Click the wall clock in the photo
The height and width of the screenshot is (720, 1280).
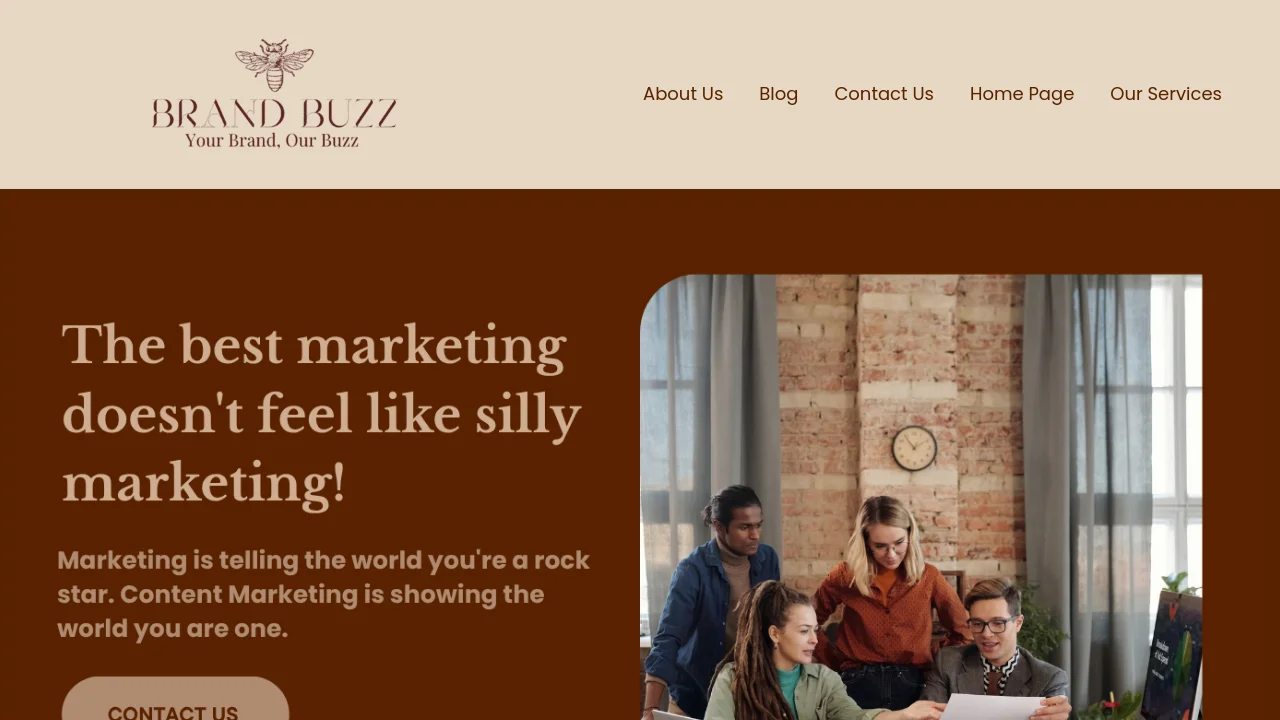pos(914,448)
